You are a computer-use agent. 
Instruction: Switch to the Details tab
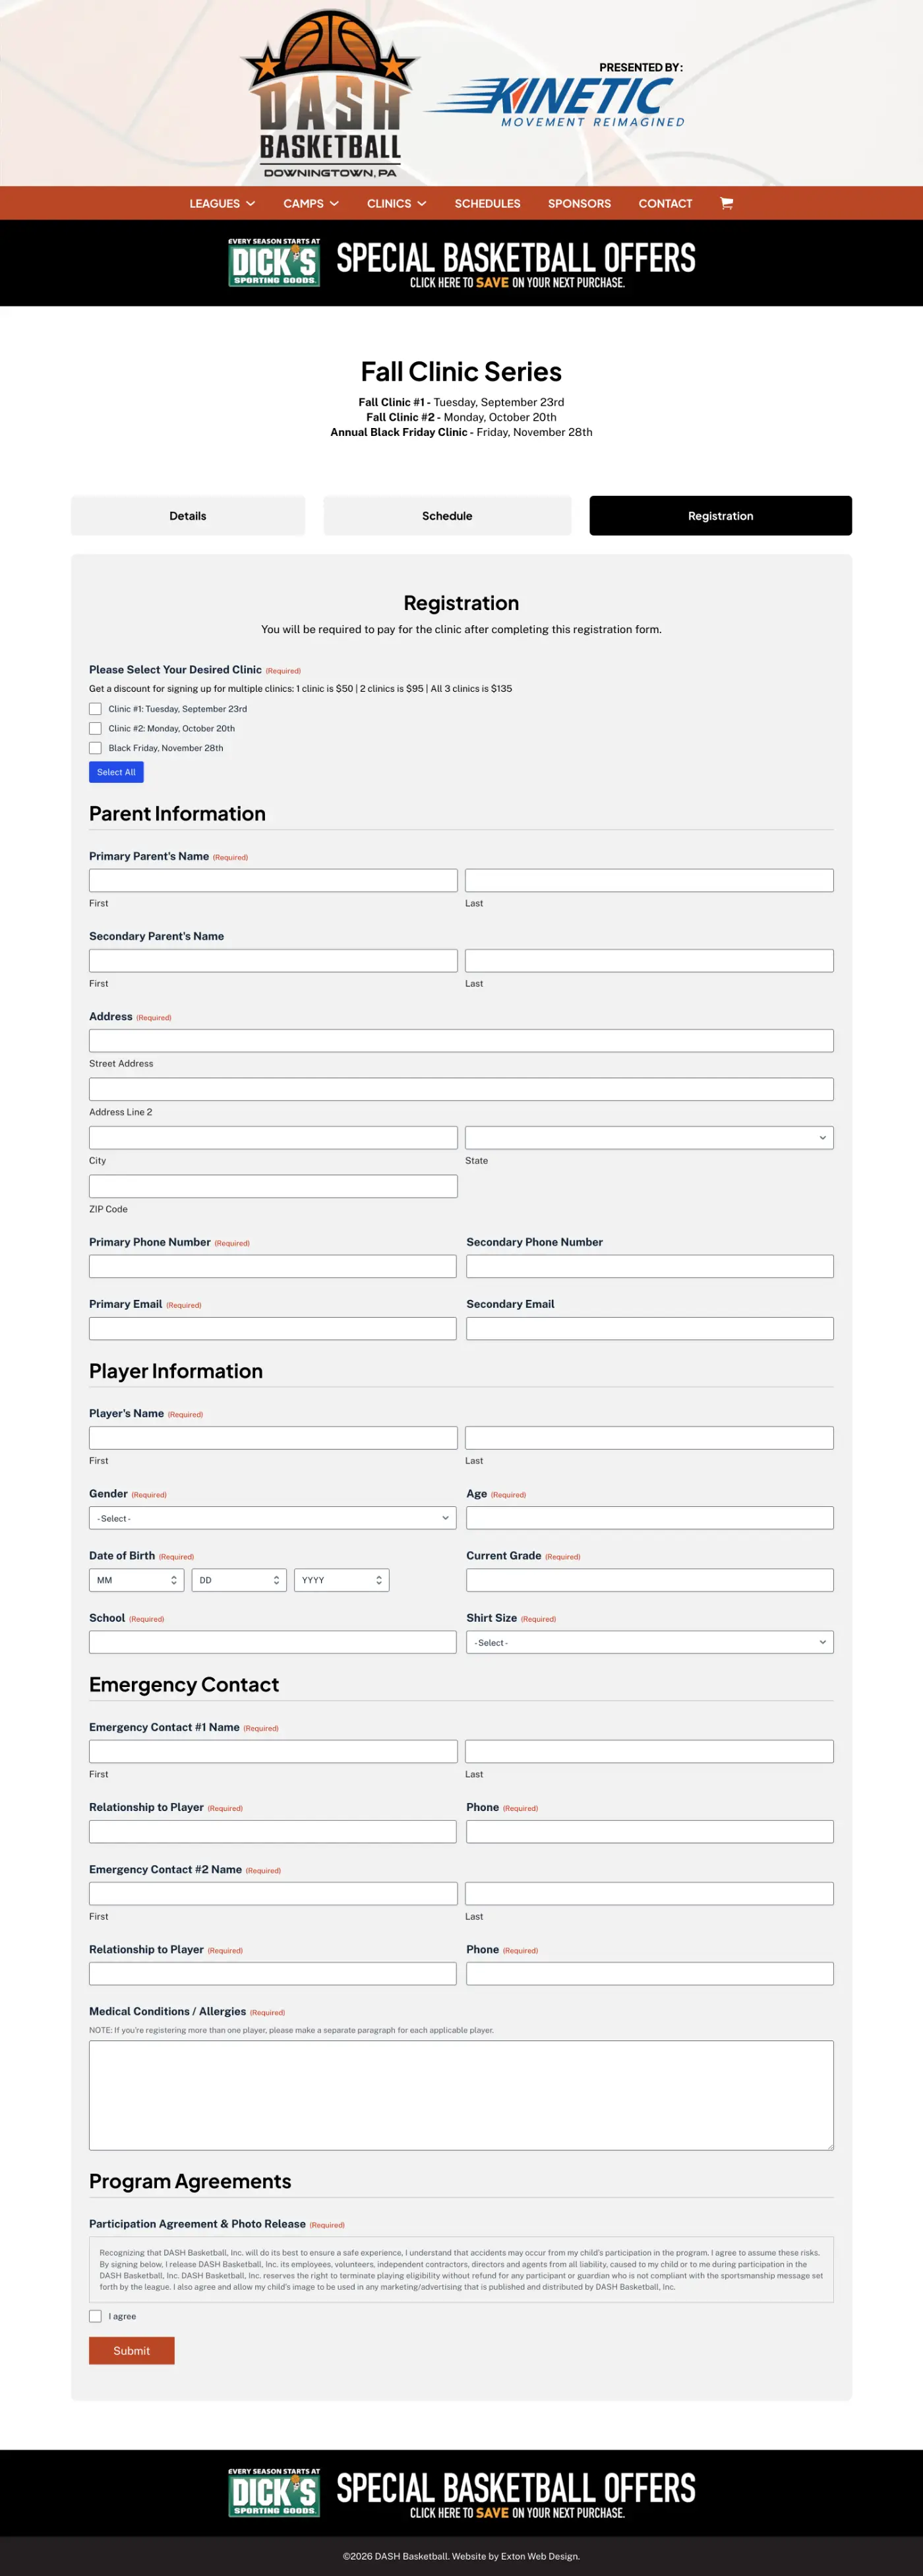coord(188,516)
